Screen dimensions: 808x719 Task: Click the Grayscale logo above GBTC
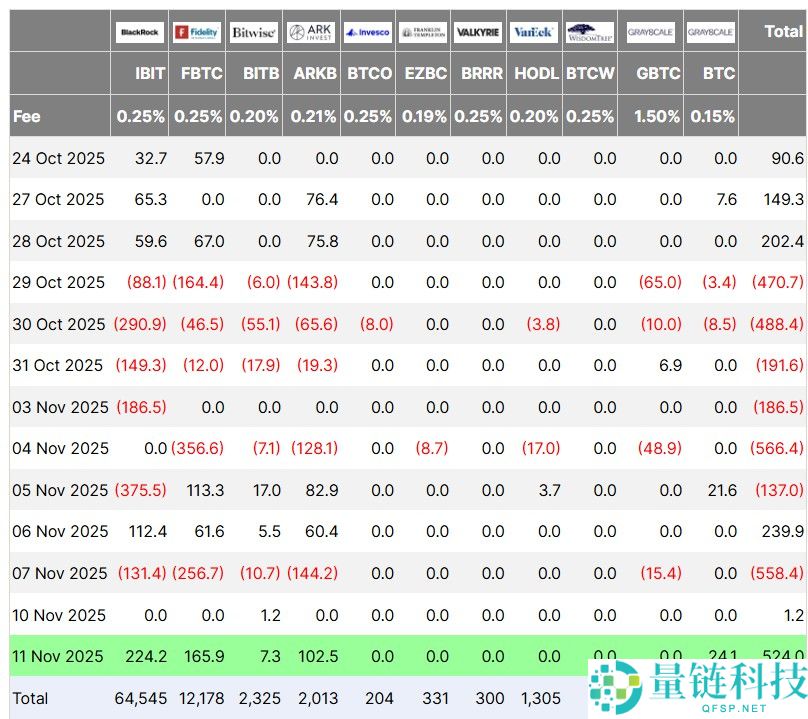(x=651, y=31)
